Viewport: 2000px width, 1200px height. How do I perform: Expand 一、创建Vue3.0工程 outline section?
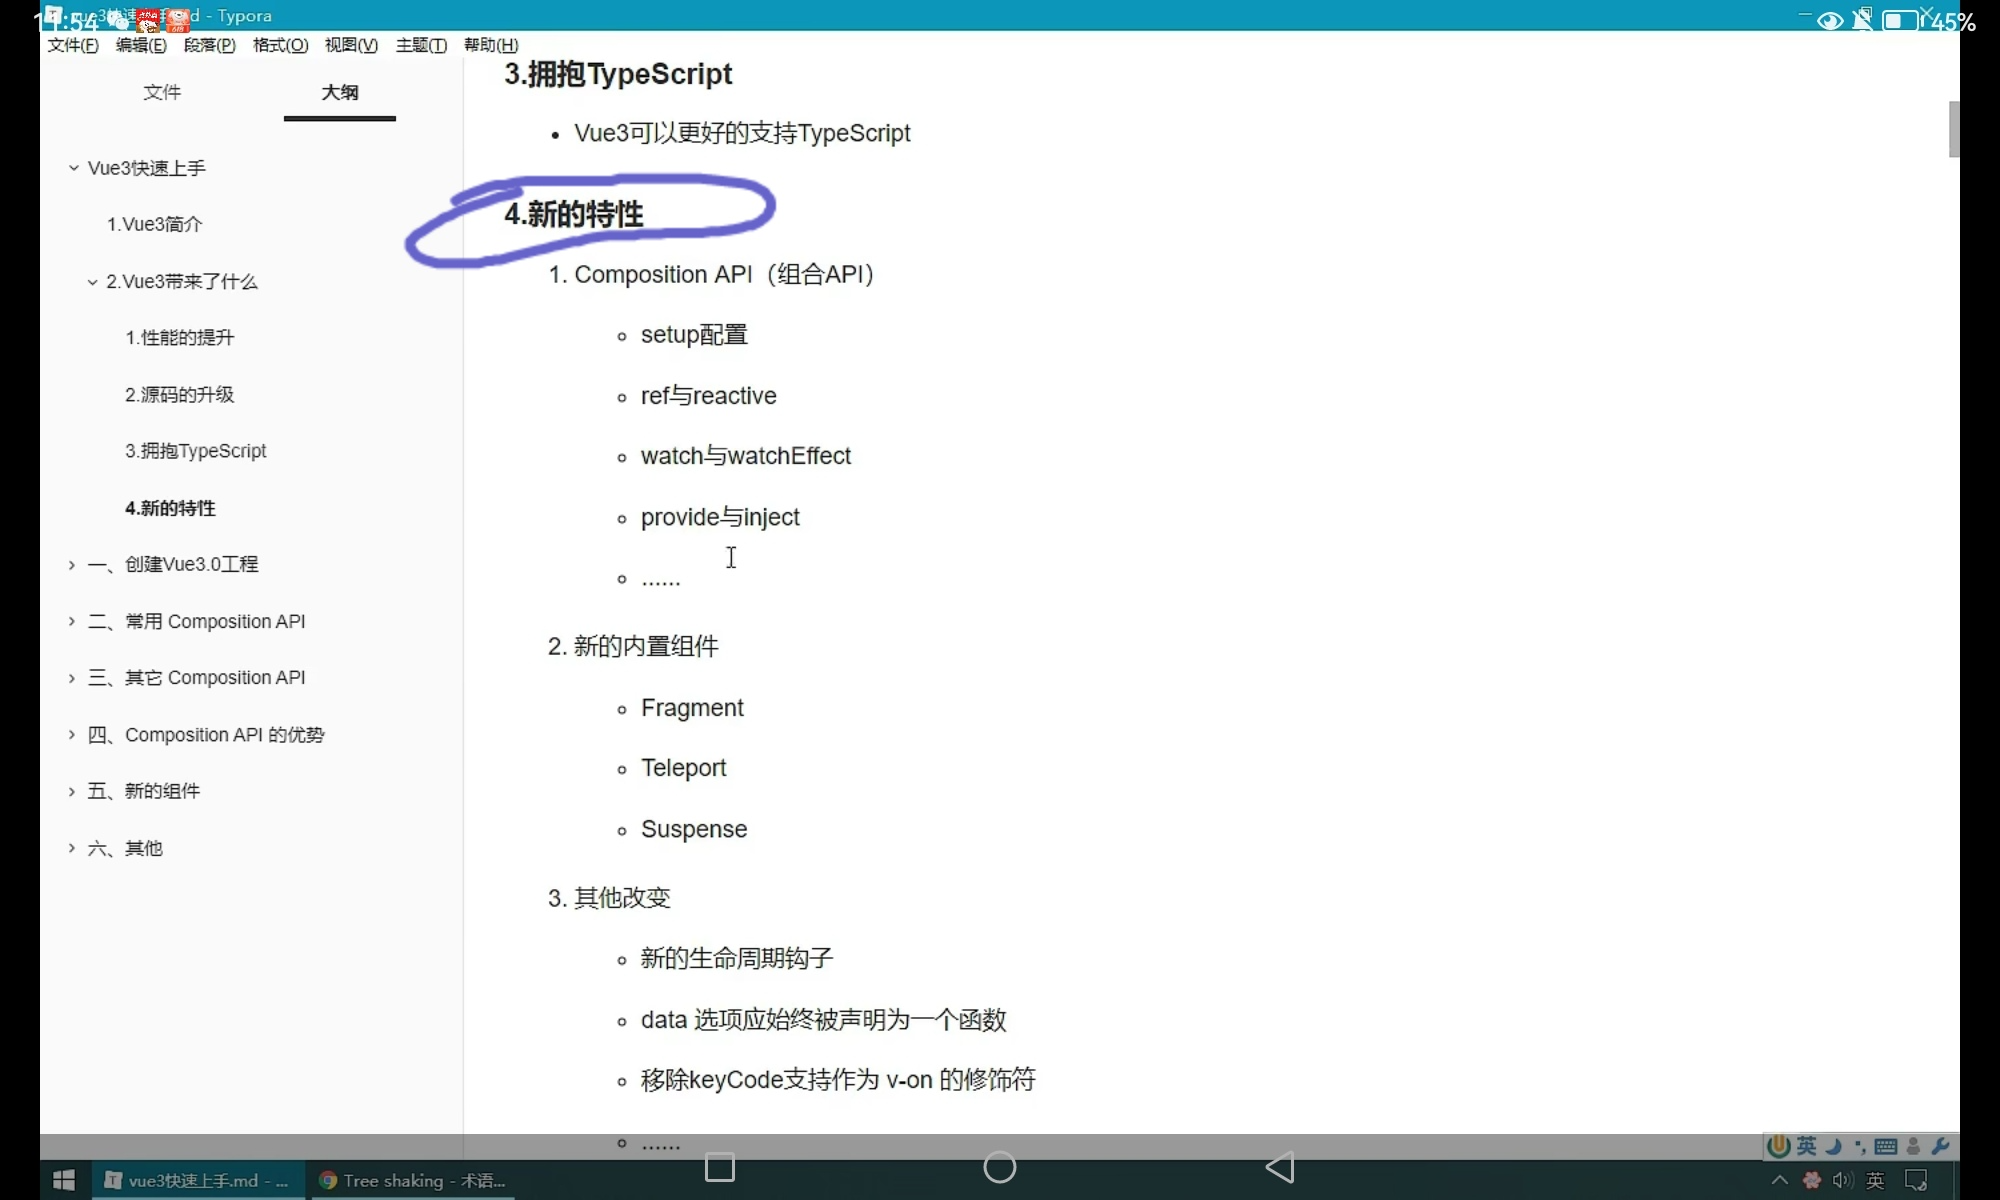(x=72, y=565)
